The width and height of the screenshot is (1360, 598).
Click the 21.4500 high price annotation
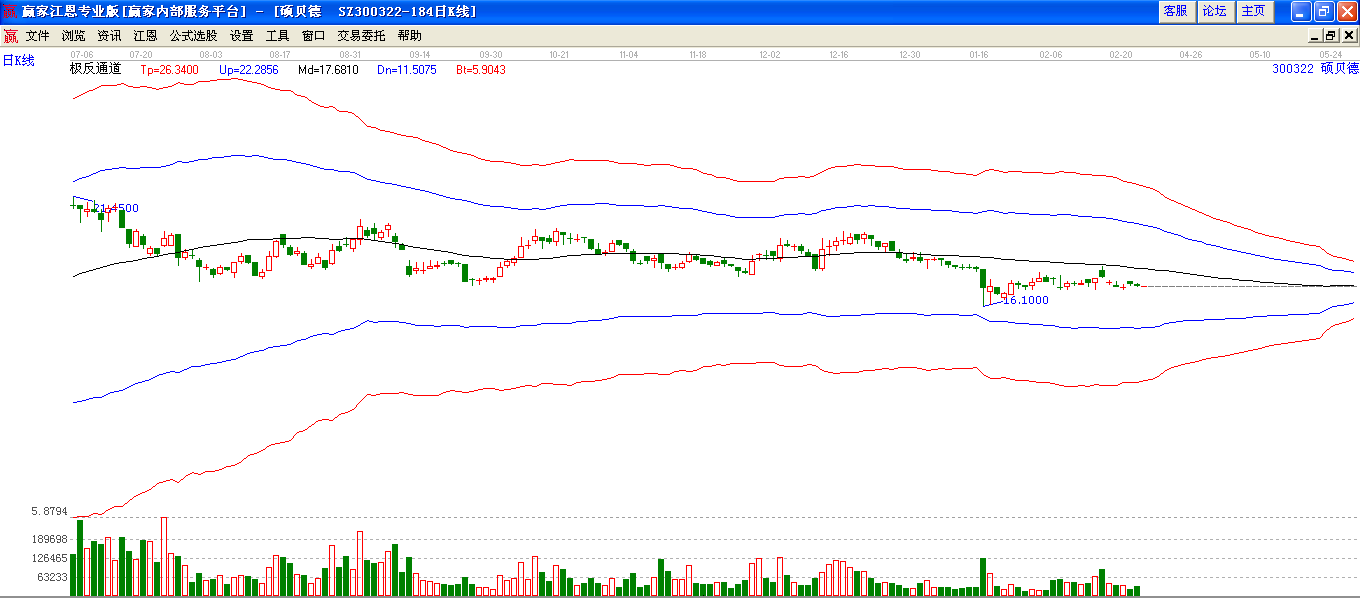115,208
